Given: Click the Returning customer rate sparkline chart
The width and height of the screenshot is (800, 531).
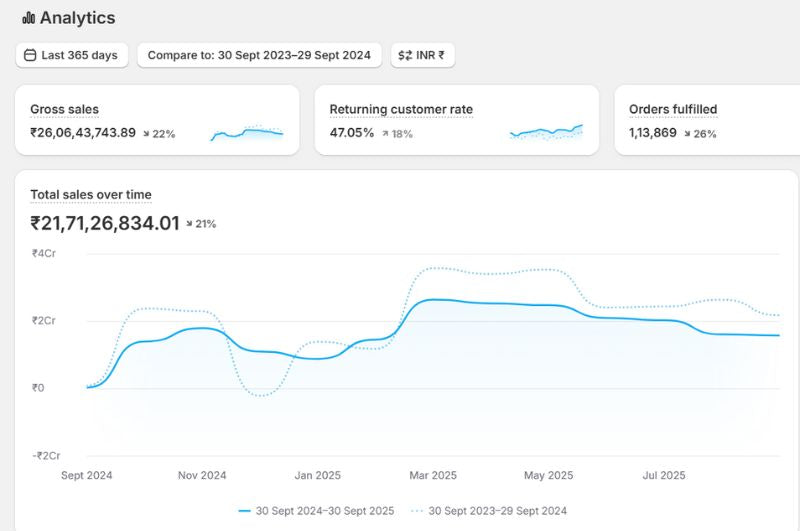Looking at the screenshot, I should click(546, 132).
